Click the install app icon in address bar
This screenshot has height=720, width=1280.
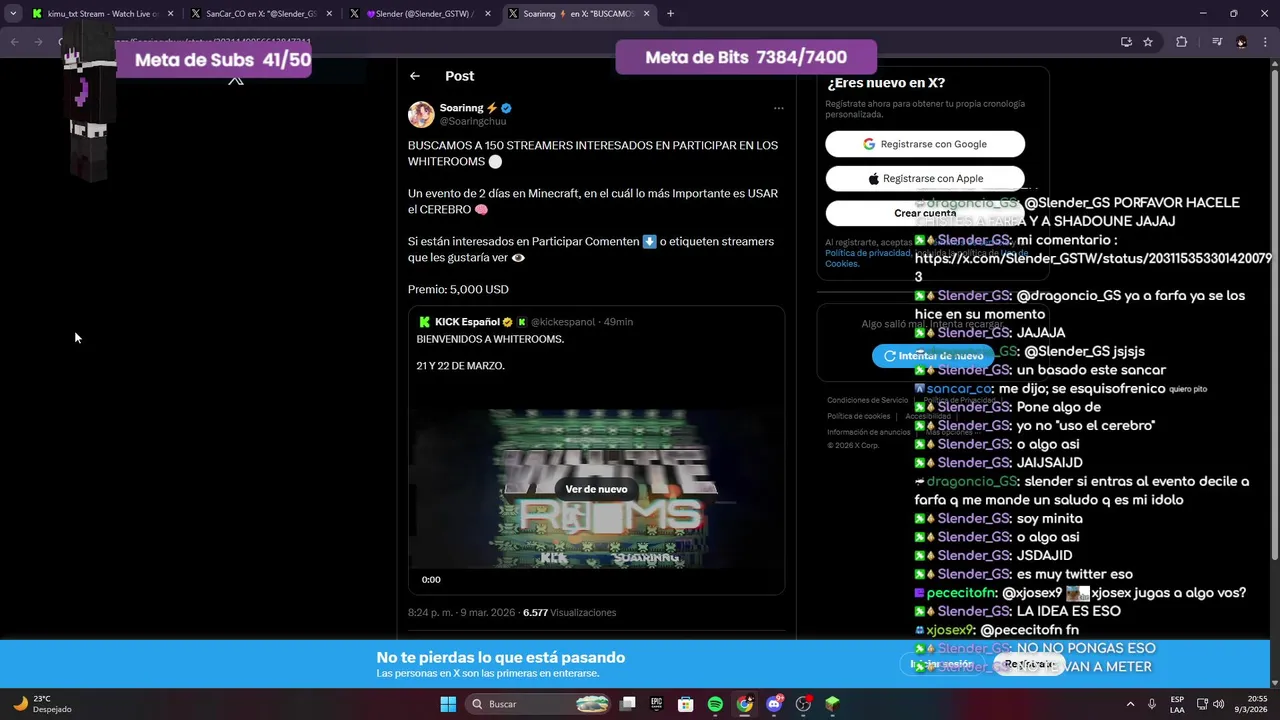point(1126,42)
